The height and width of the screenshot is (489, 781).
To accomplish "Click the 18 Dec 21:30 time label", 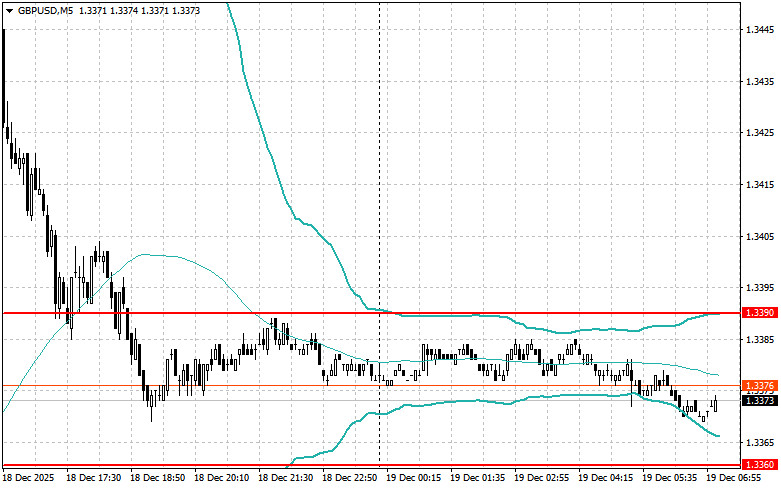I will [x=285, y=478].
